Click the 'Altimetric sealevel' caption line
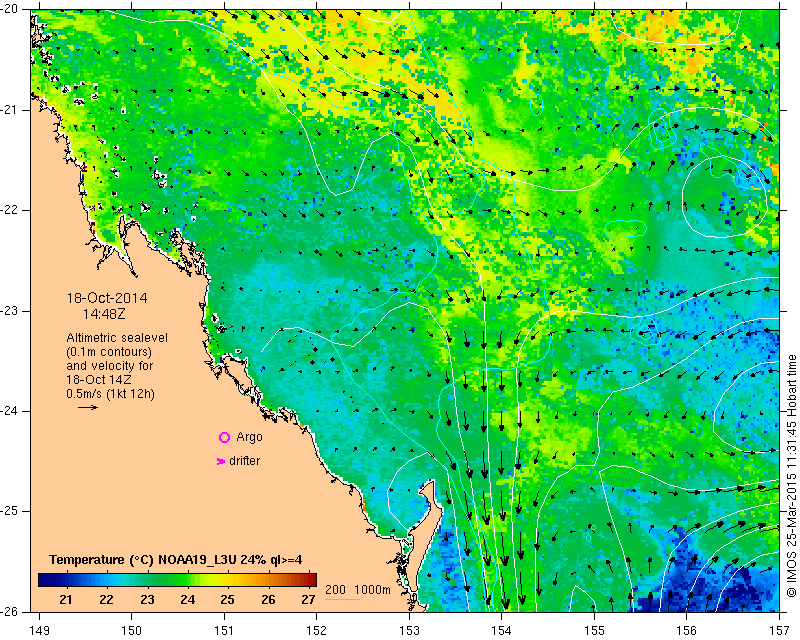800x640 pixels. [x=117, y=338]
